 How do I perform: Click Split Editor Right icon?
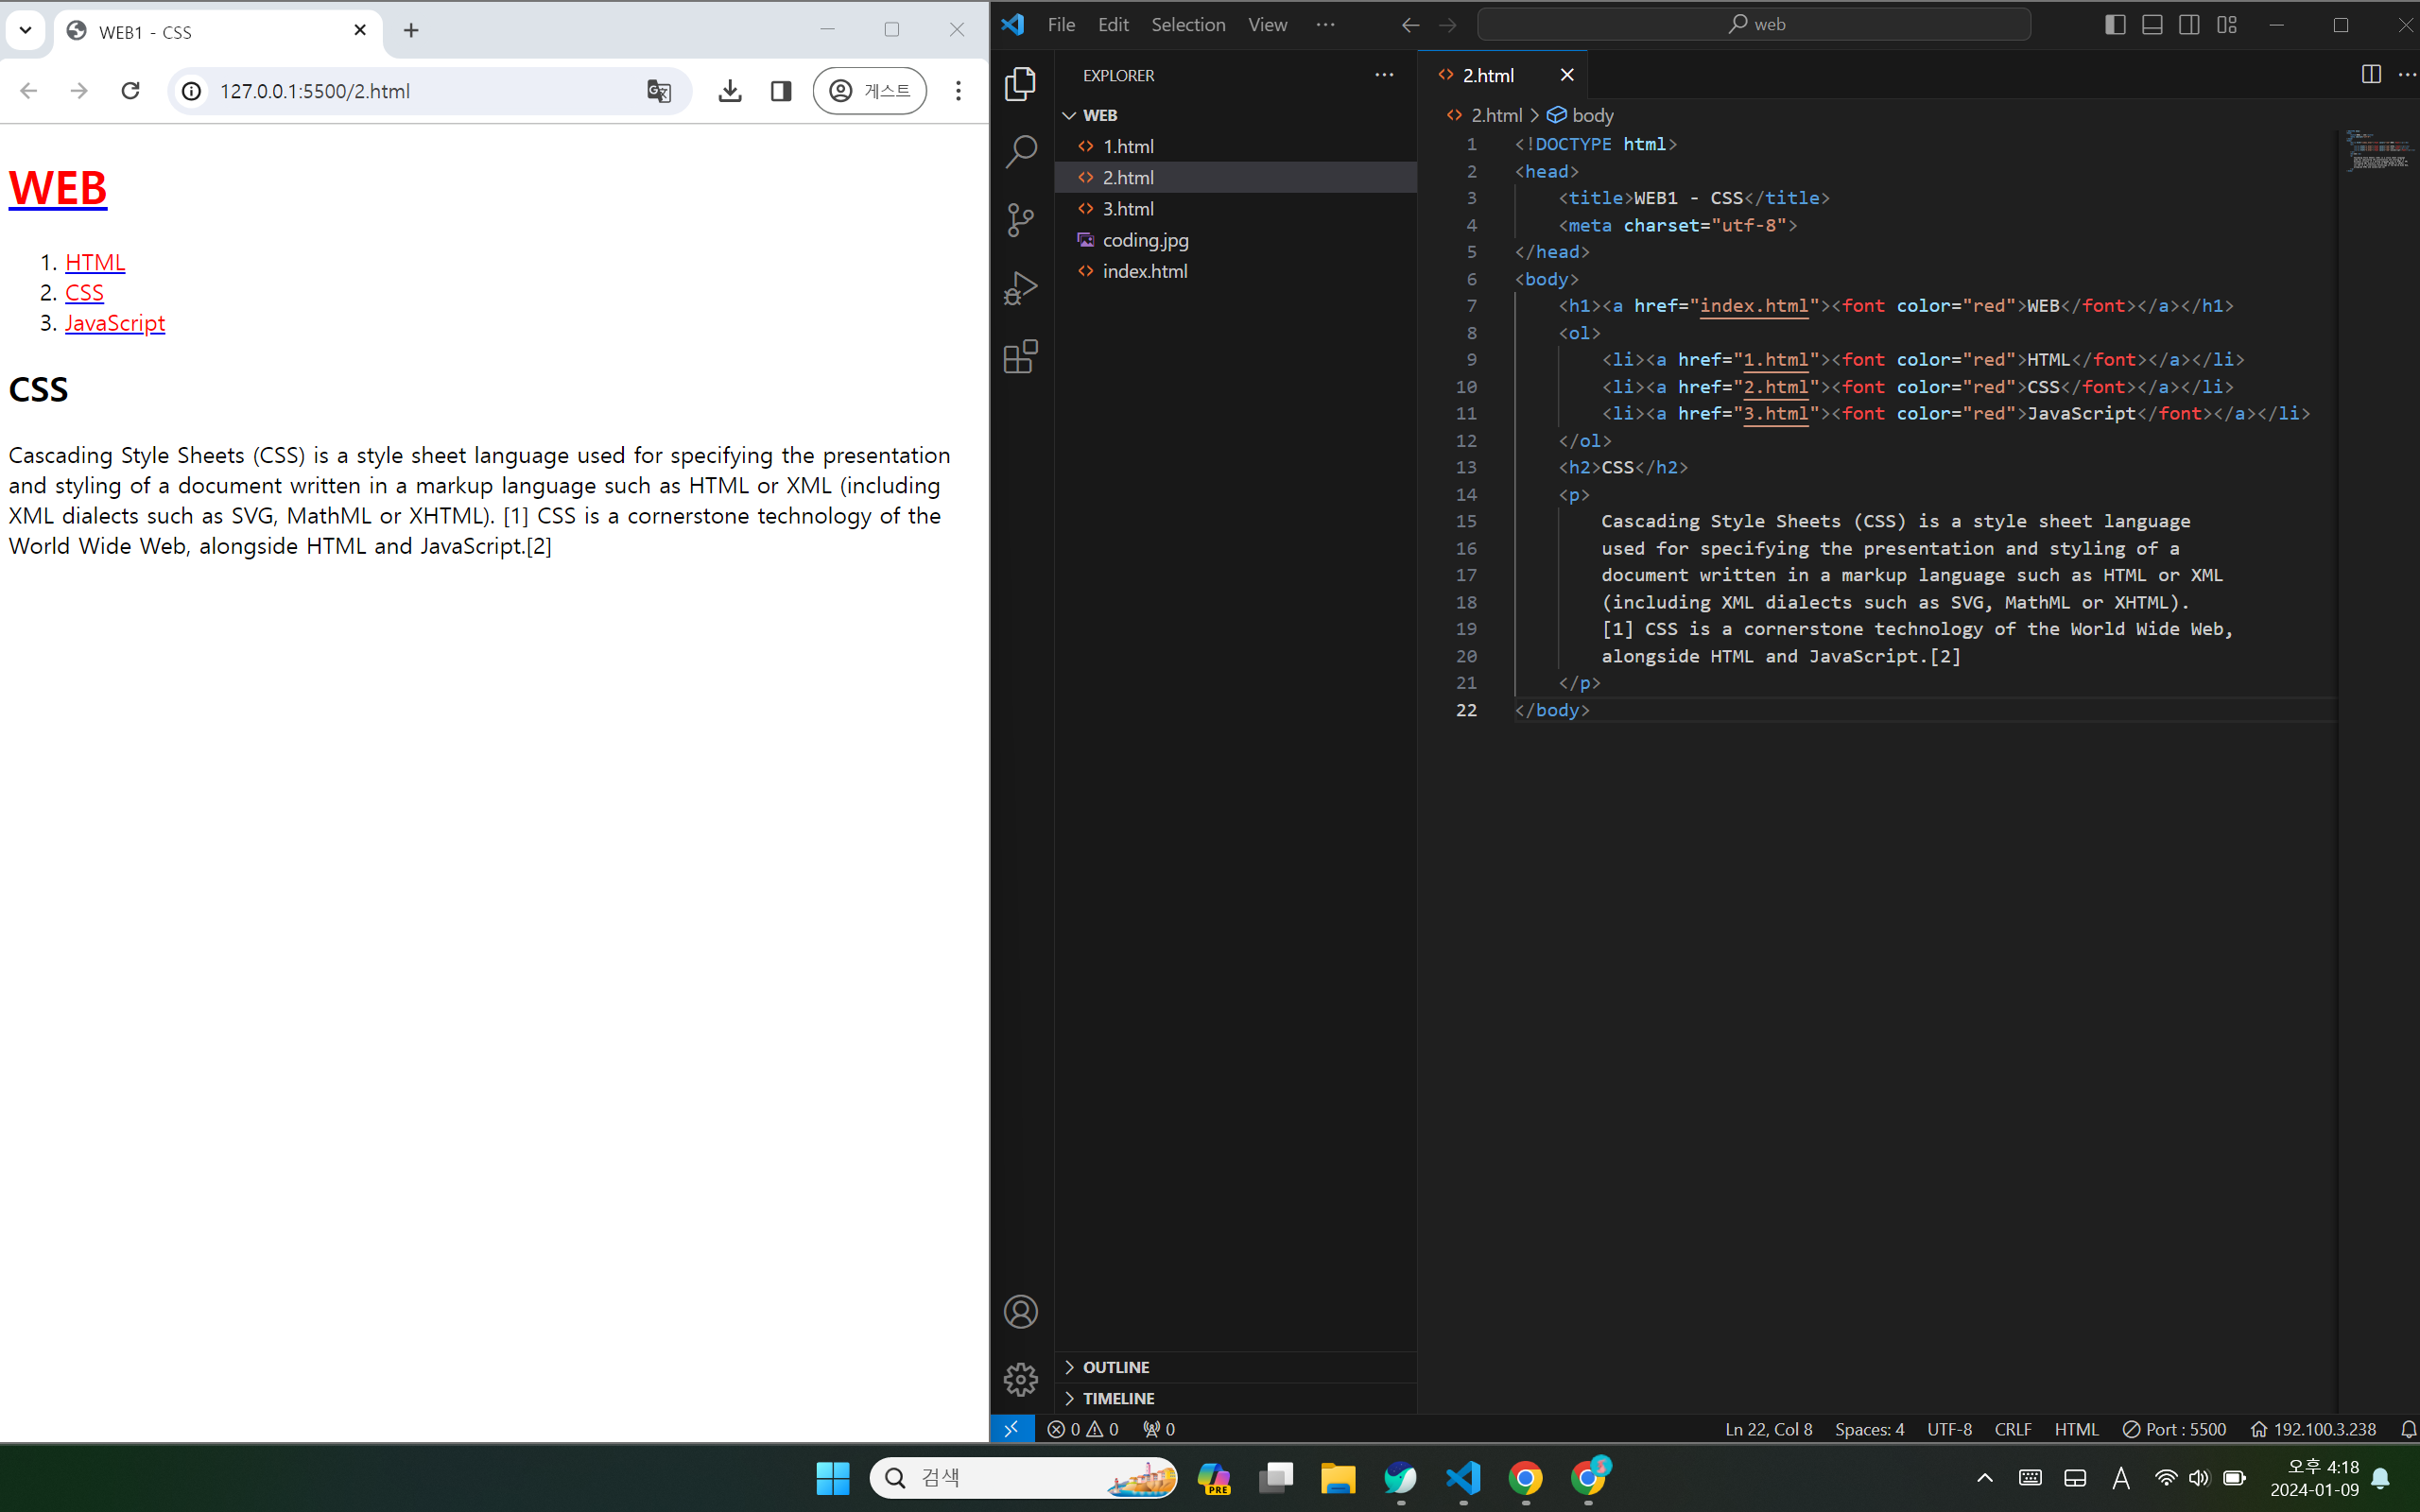(2370, 75)
